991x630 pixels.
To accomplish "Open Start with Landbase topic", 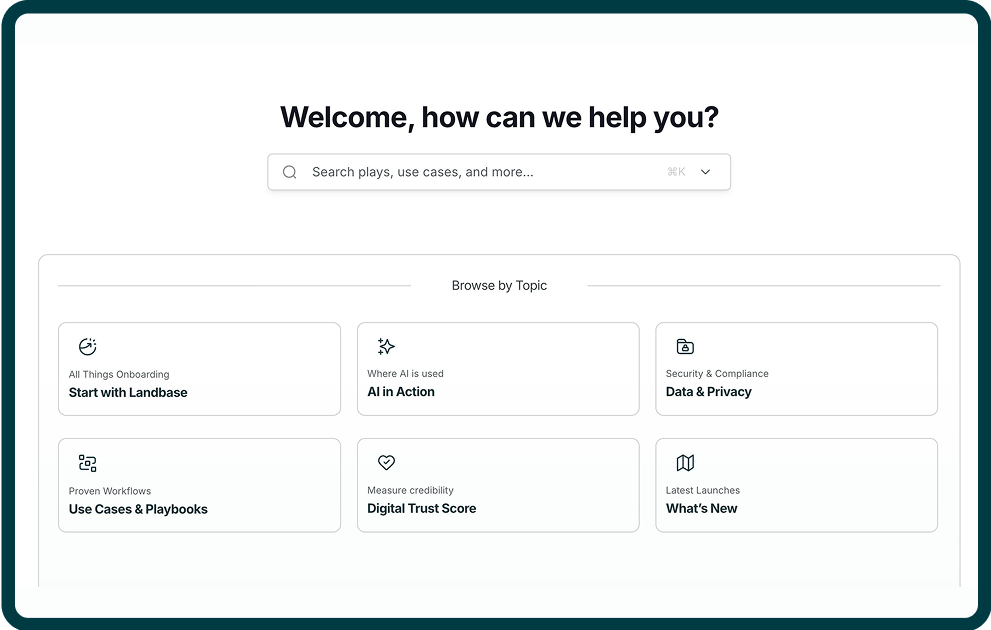I will 199,369.
